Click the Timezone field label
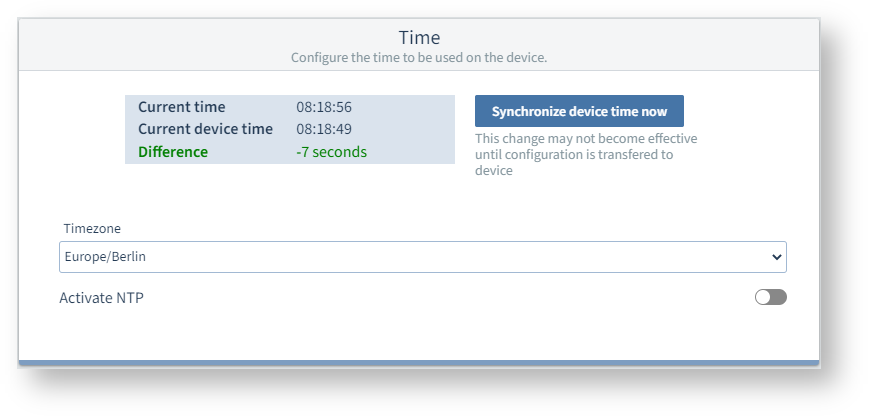Image resolution: width=869 pixels, height=417 pixels. [92, 228]
